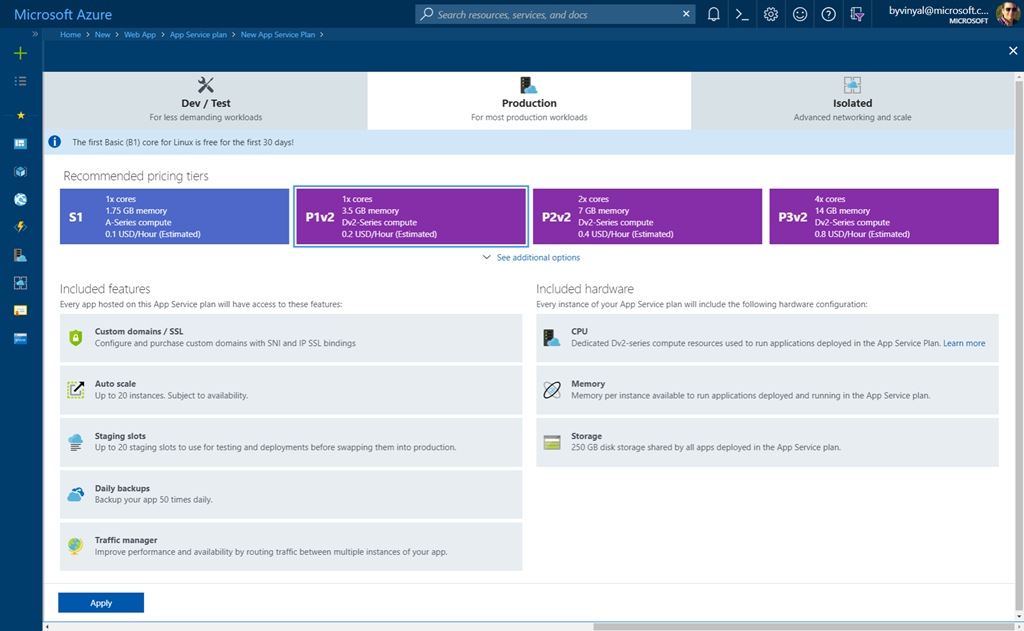The height and width of the screenshot is (631, 1024).
Task: Click the Apply button
Action: [101, 603]
